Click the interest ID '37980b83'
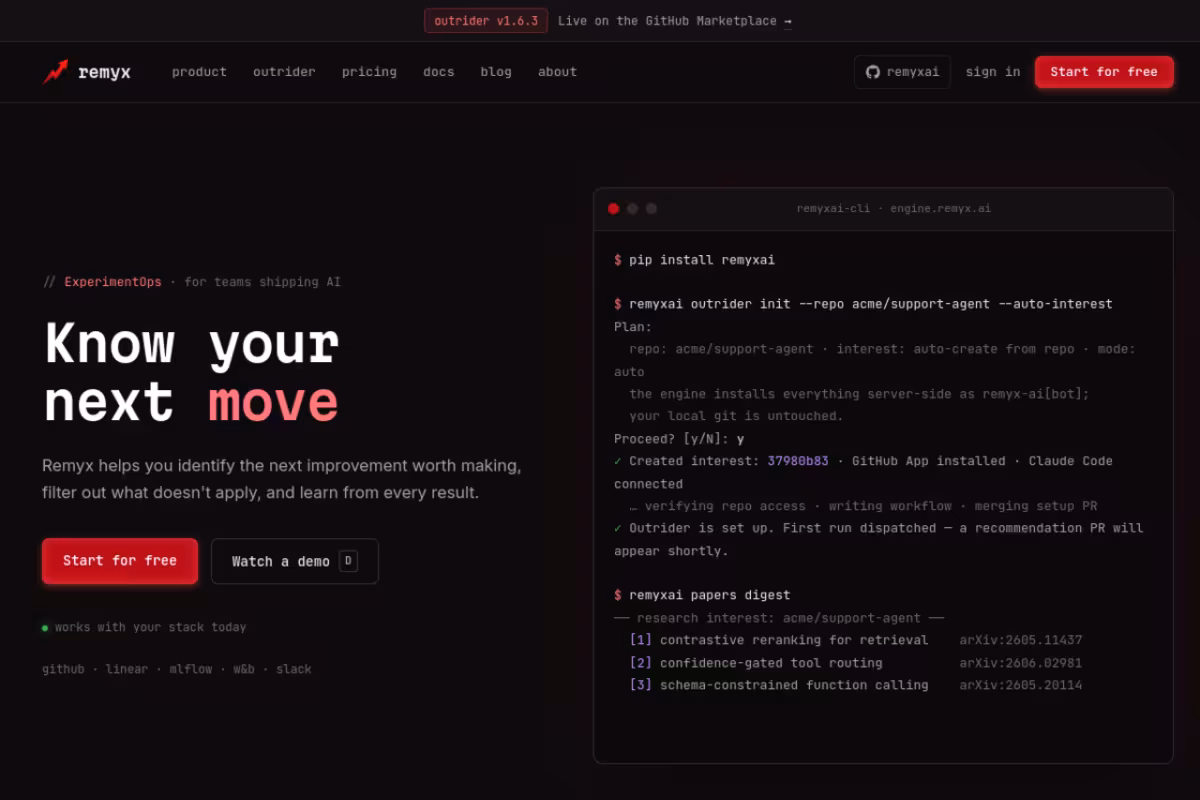This screenshot has height=800, width=1200. click(x=798, y=461)
